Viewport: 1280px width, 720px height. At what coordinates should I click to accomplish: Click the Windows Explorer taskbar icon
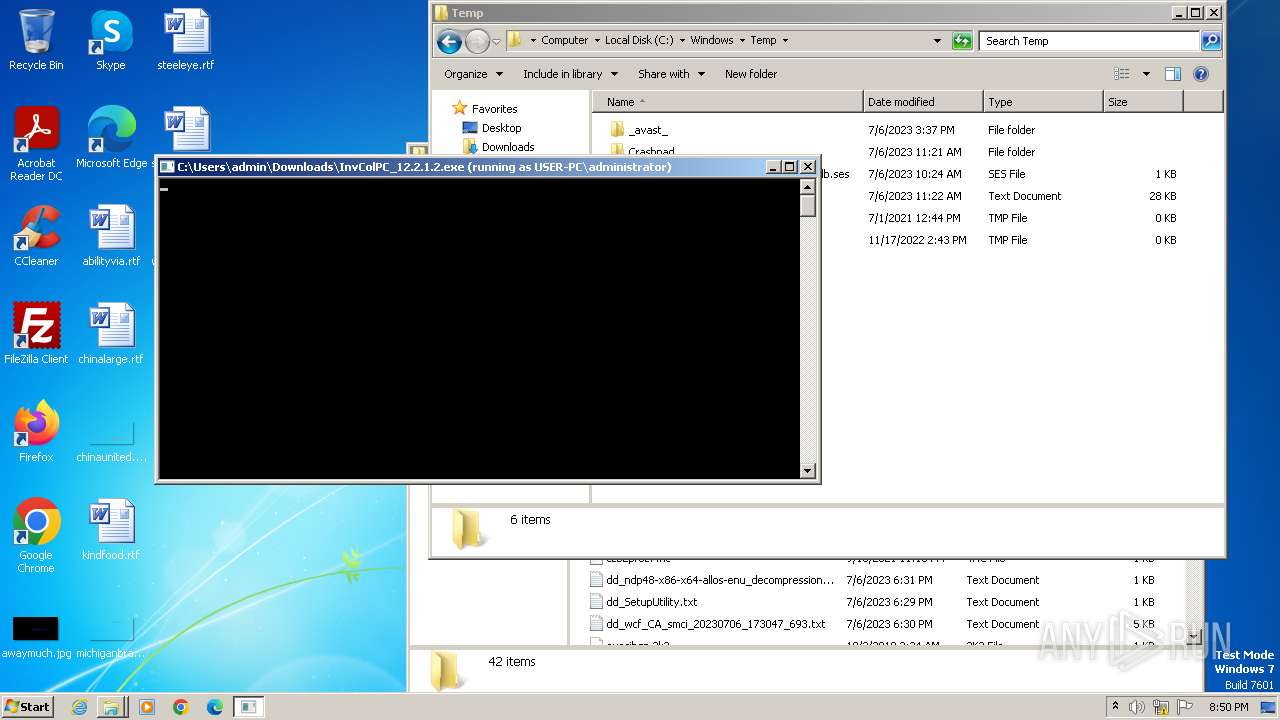[x=111, y=707]
